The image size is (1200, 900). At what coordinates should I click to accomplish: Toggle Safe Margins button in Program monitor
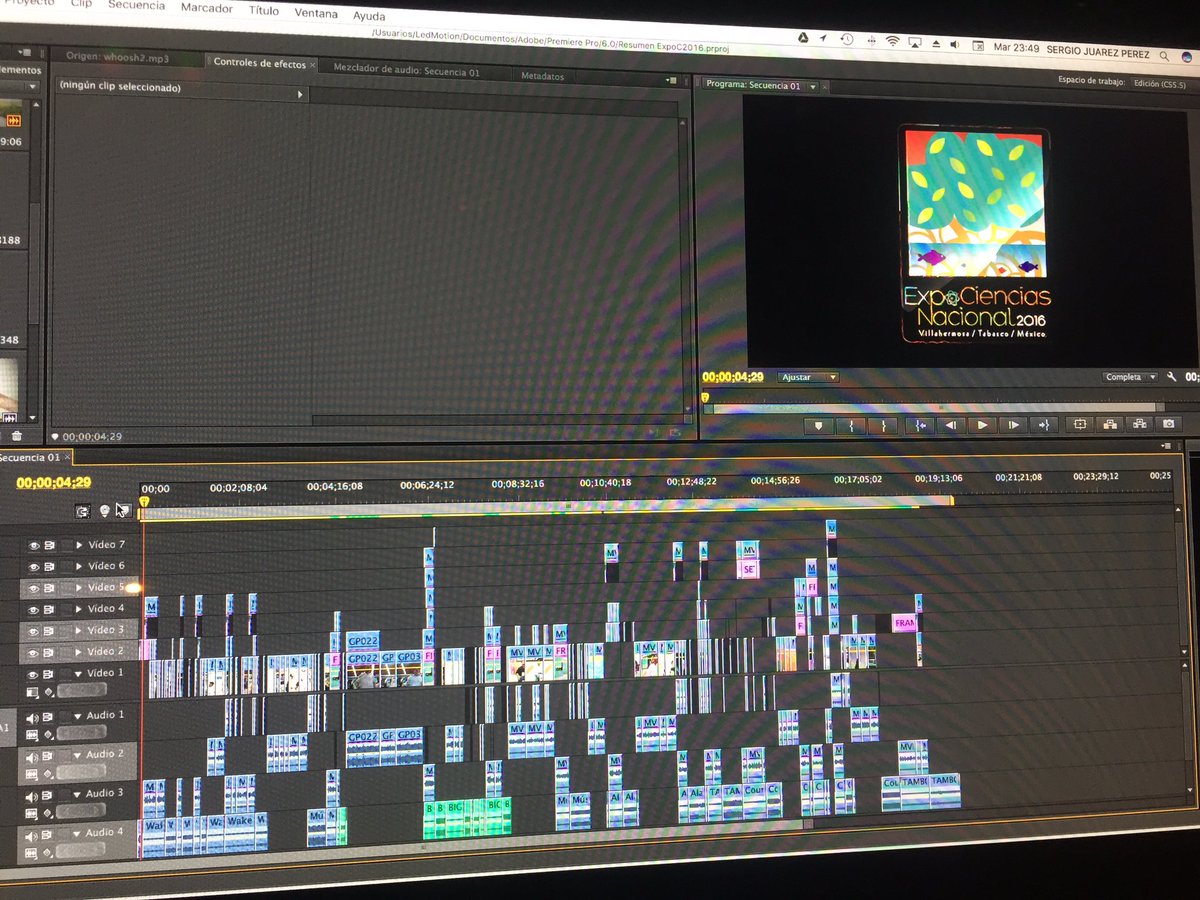1080,425
